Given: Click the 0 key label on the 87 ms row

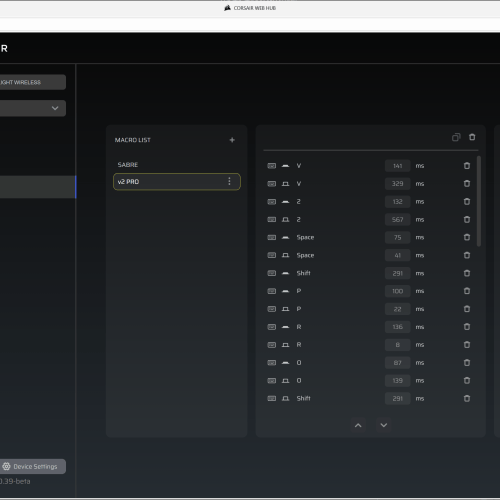Looking at the screenshot, I should point(299,363).
